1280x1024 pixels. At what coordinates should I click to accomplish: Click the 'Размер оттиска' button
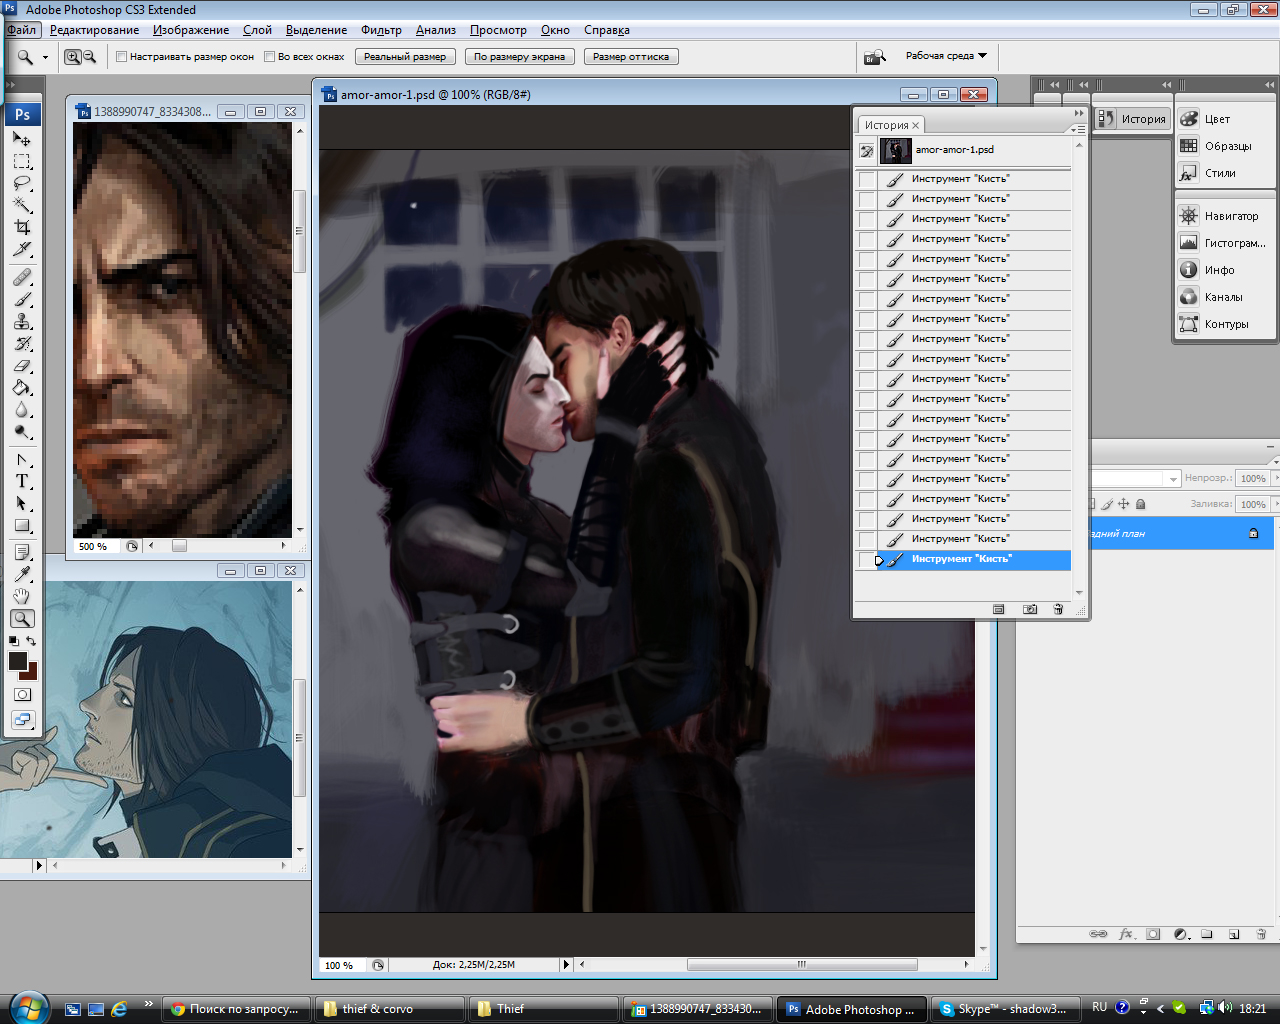(631, 57)
